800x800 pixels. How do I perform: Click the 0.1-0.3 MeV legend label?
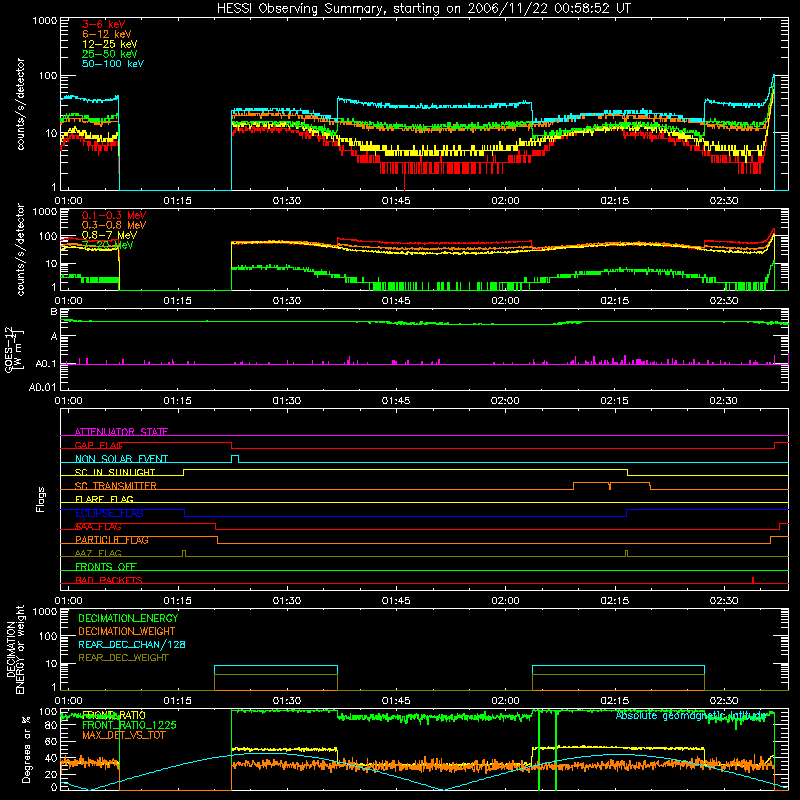[114, 215]
